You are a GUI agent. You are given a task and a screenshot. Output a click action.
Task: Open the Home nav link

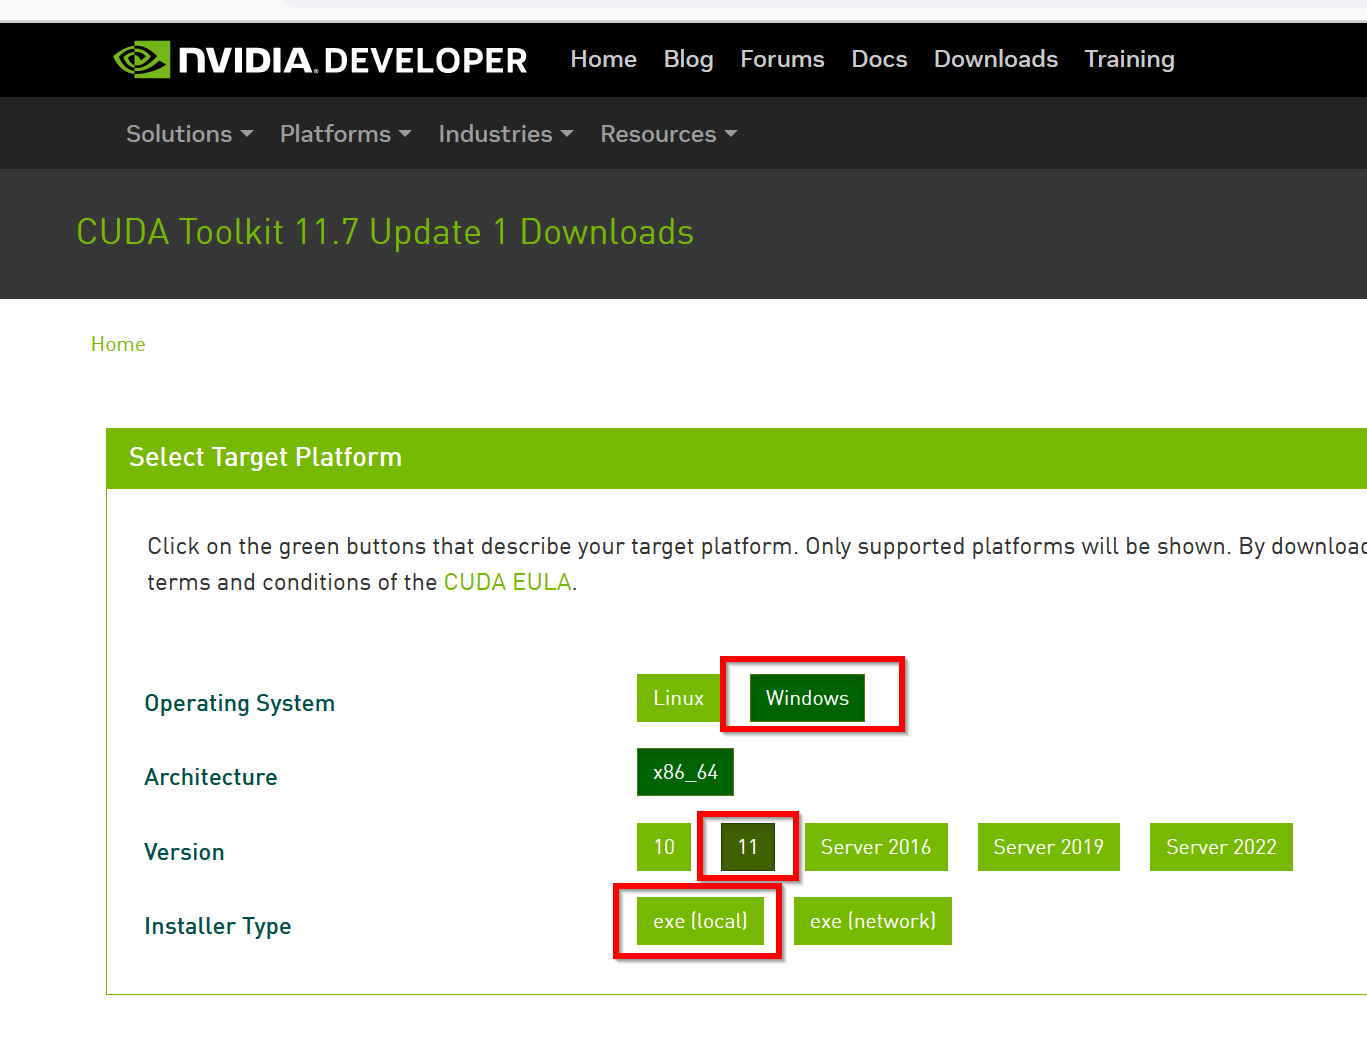click(603, 59)
